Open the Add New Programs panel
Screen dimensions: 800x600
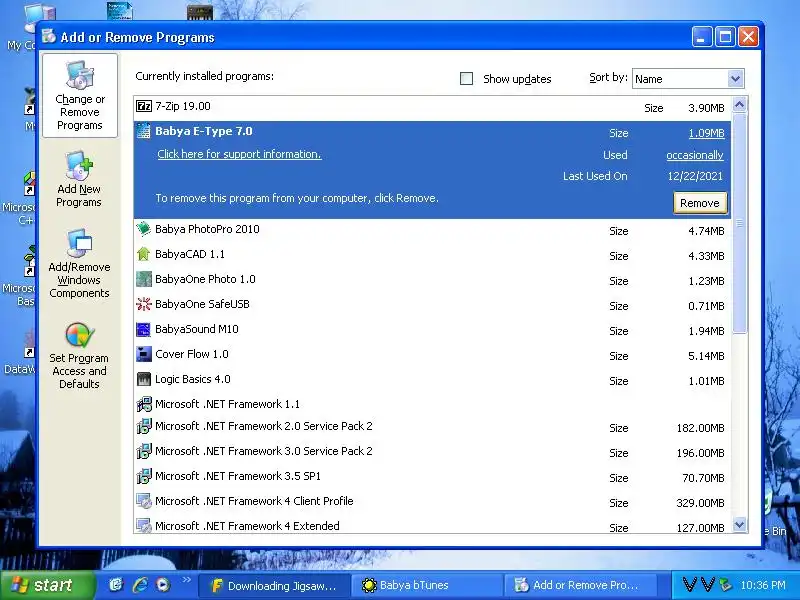(x=79, y=180)
